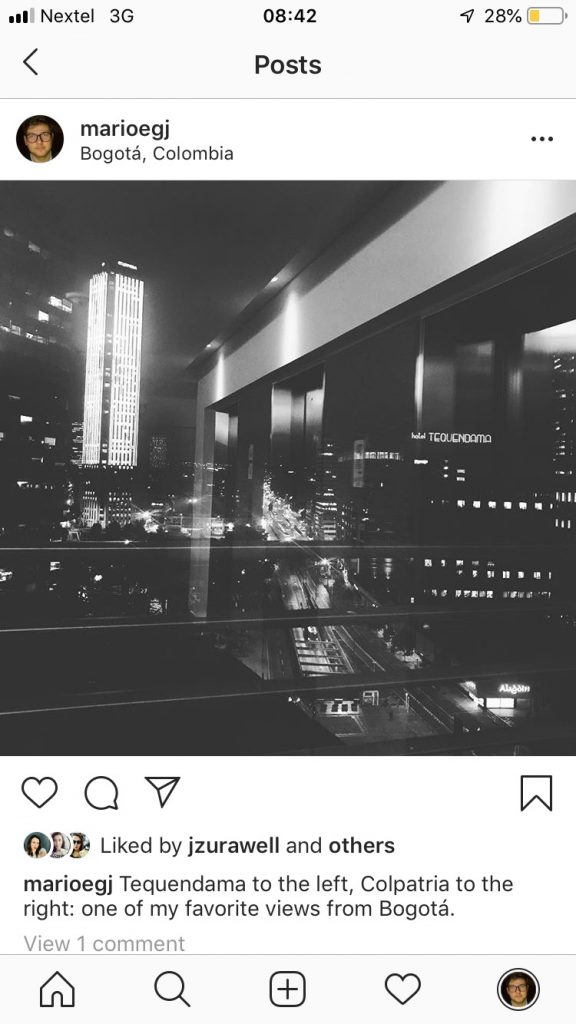Screen dimensions: 576x1024
Task: Open the comment bubble icon
Action: (101, 793)
